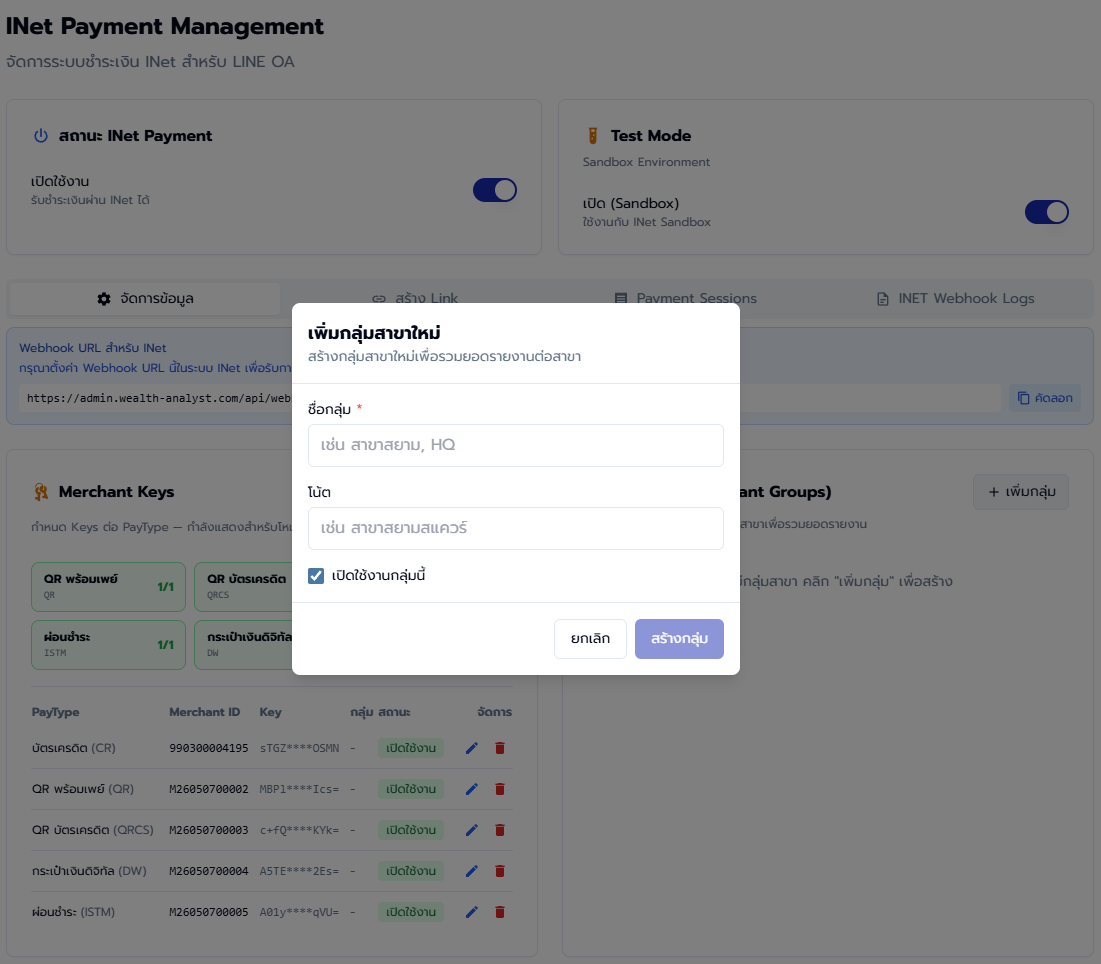The width and height of the screenshot is (1101, 964).
Task: Click the Merchant ID column header
Action: pyautogui.click(x=204, y=712)
